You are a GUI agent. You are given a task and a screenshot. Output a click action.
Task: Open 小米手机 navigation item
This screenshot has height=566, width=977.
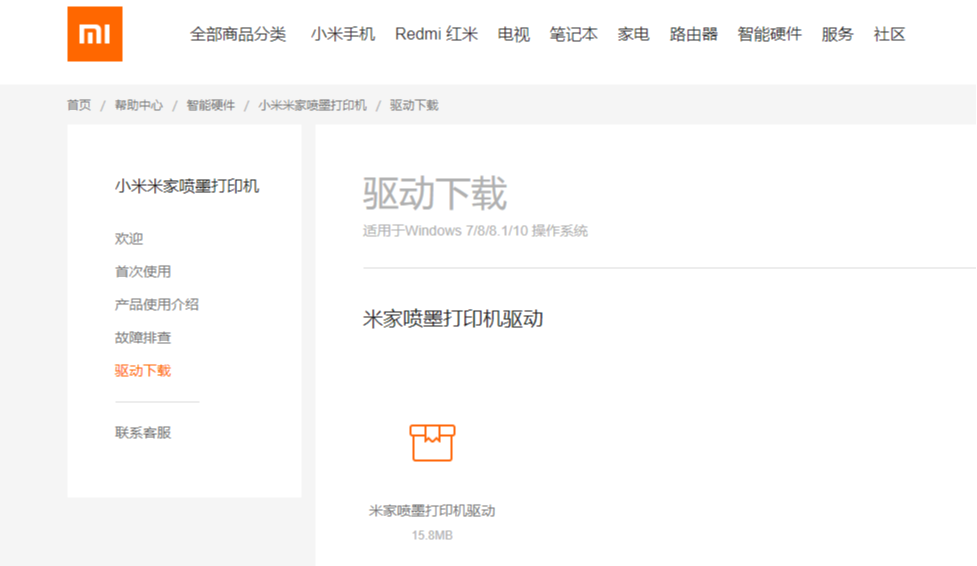click(x=343, y=34)
